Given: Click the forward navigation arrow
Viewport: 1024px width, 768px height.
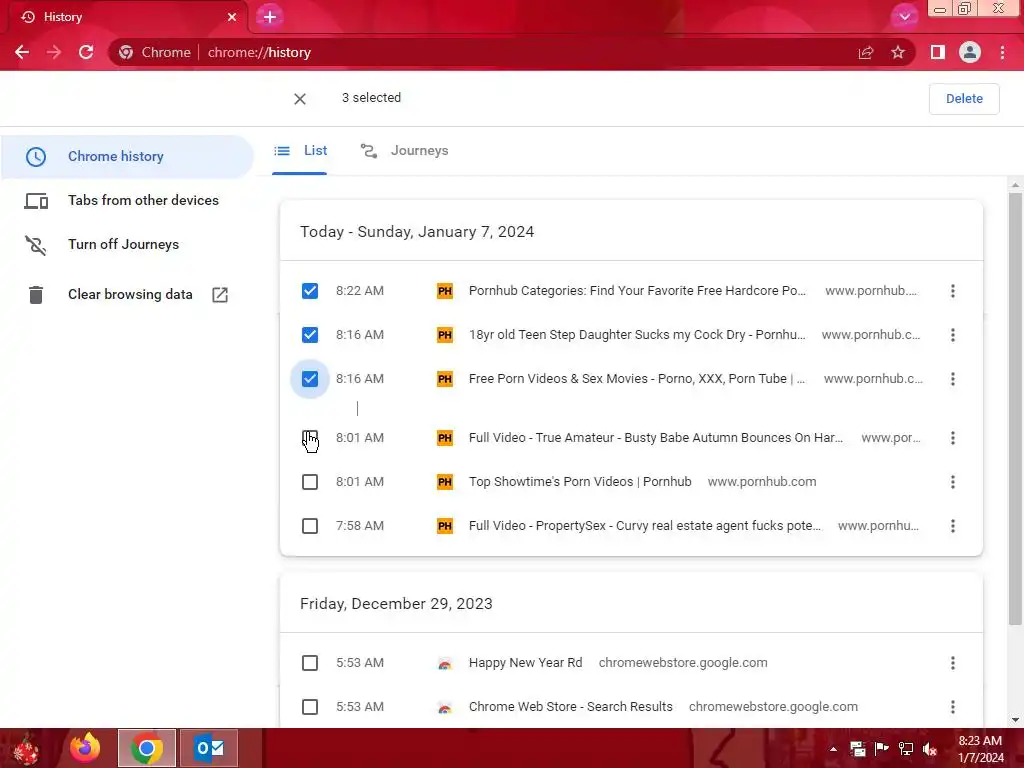Looking at the screenshot, I should coord(54,52).
